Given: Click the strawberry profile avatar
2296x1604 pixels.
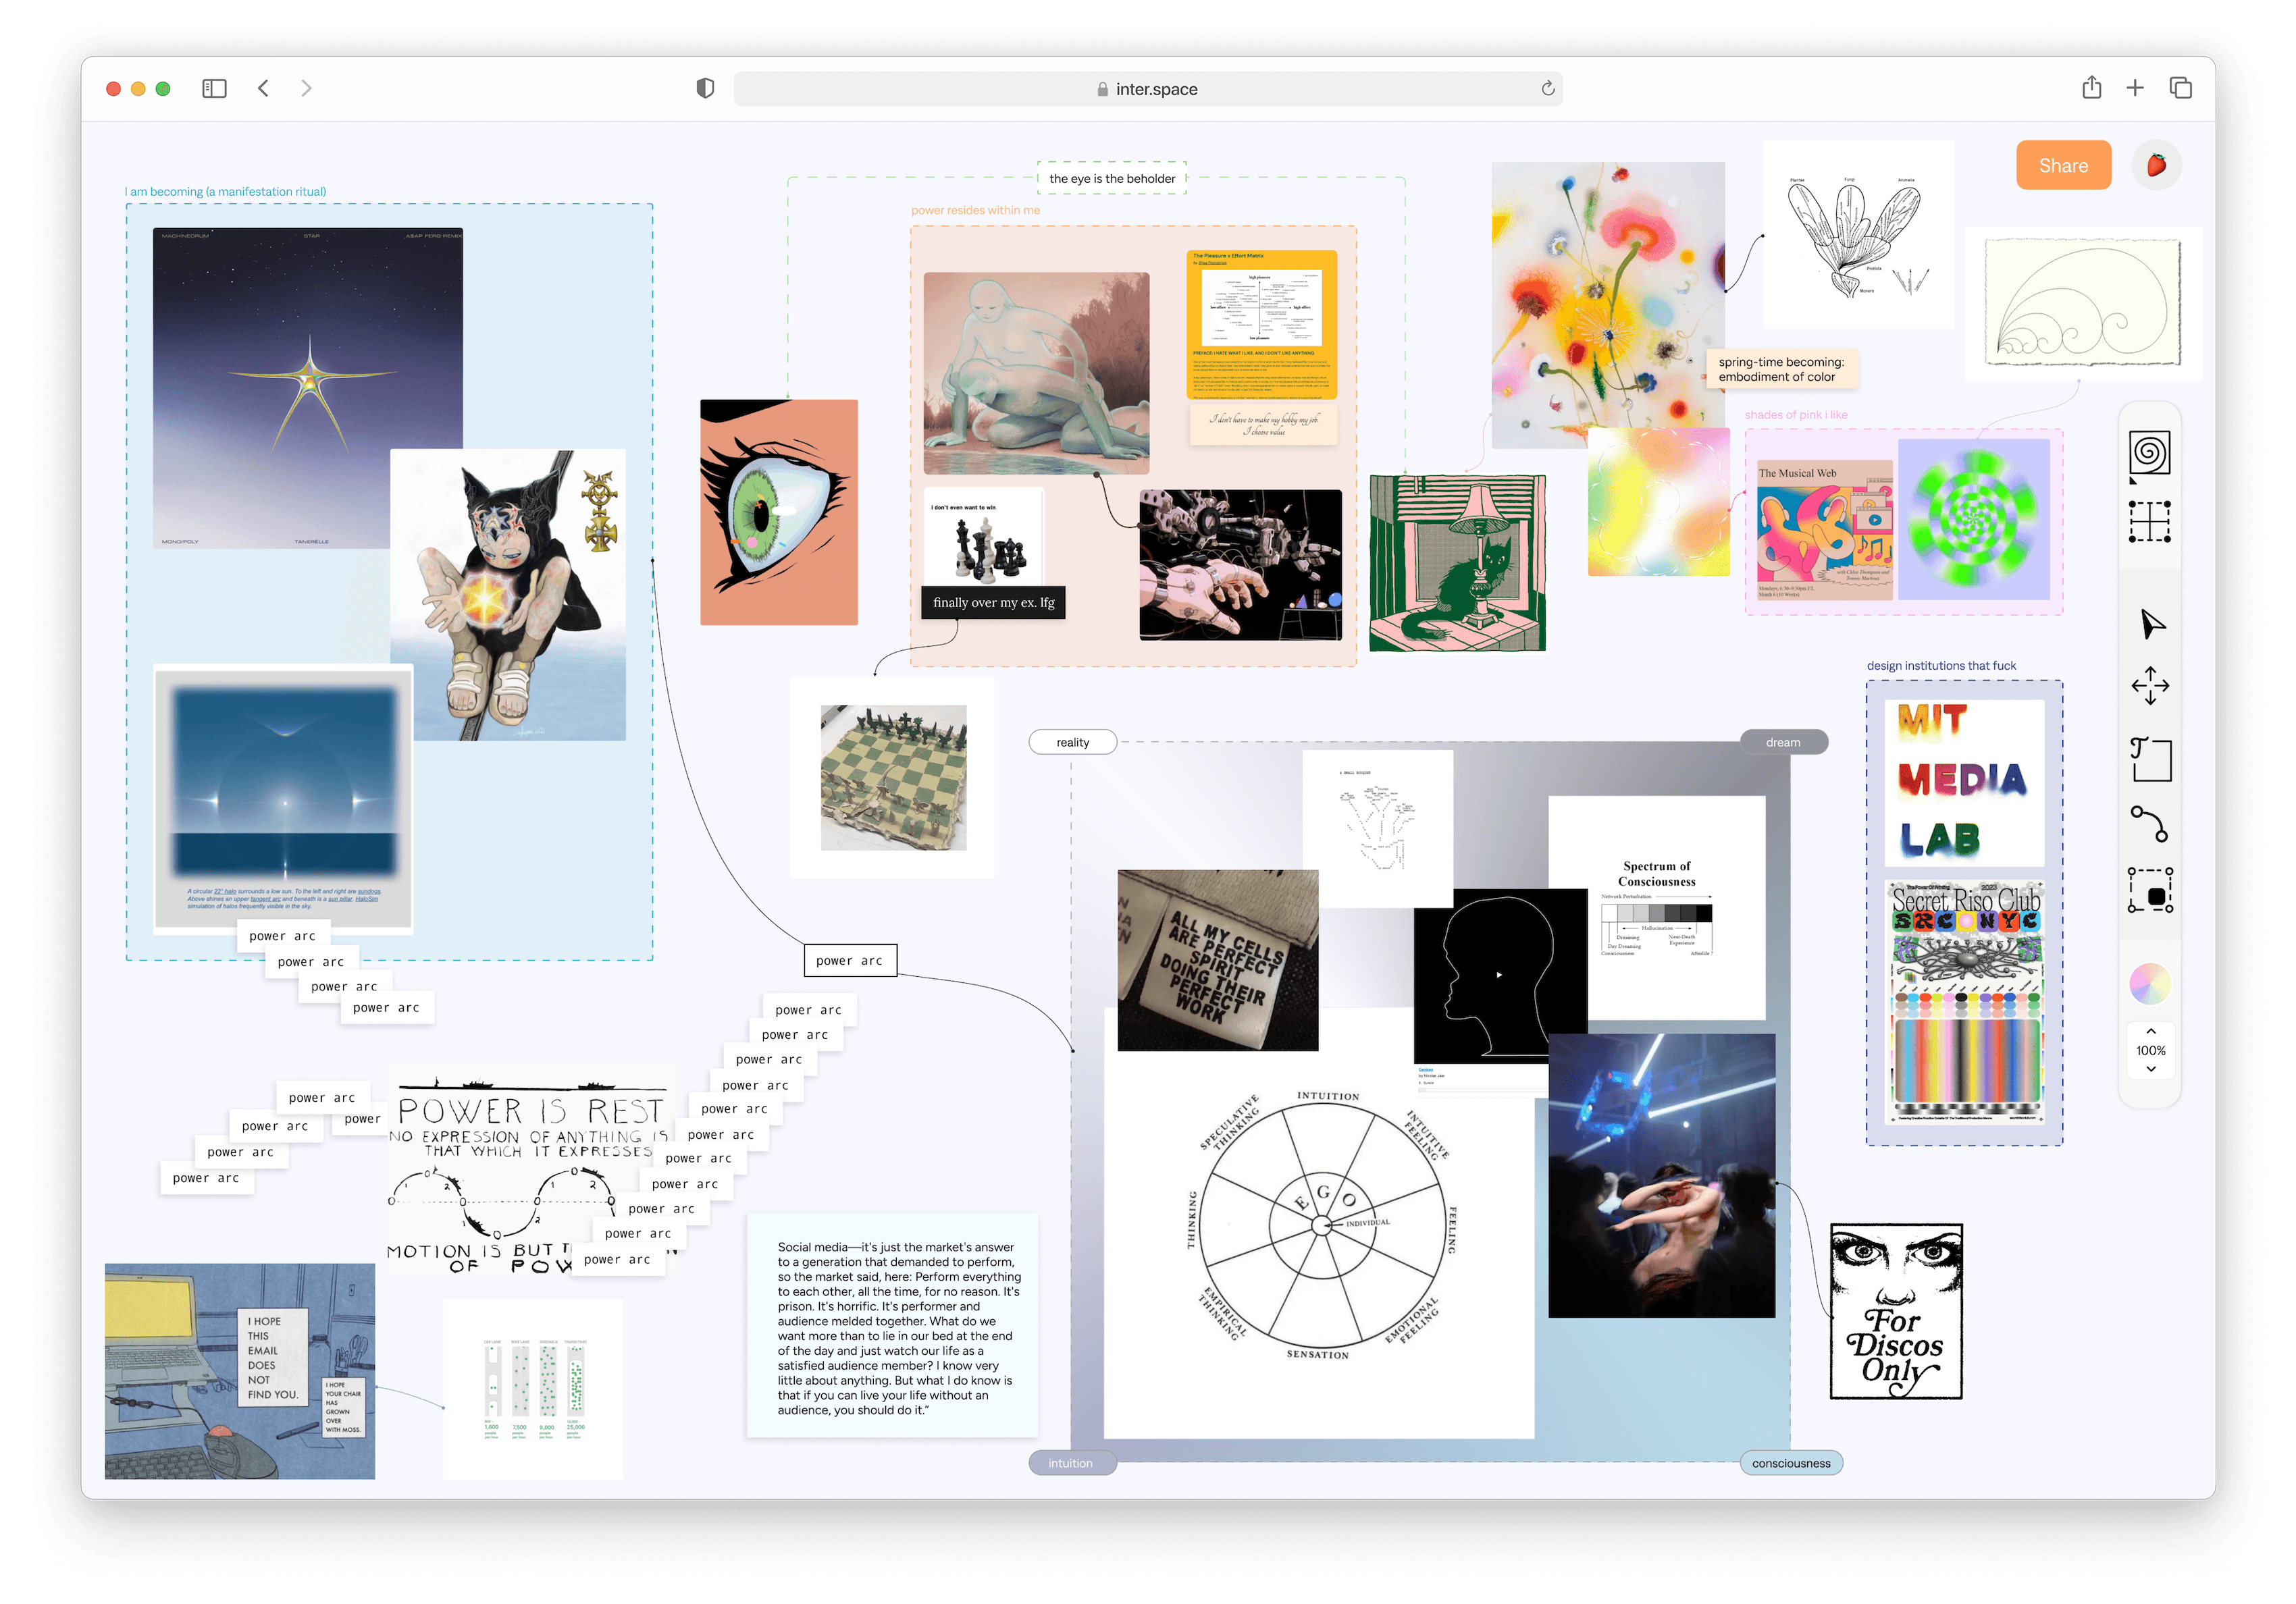Looking at the screenshot, I should tap(2156, 165).
